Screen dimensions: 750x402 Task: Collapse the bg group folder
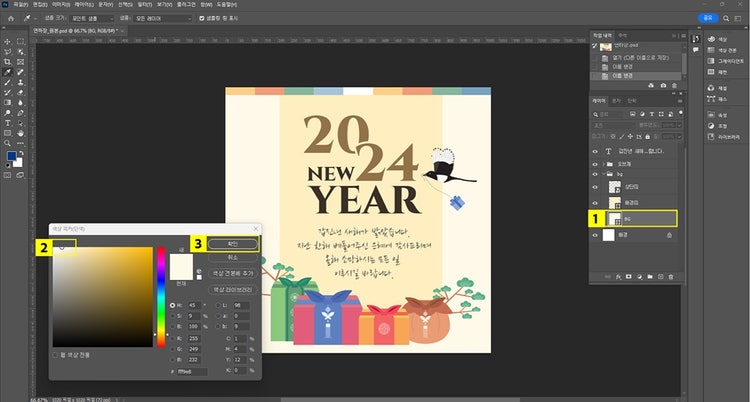tap(604, 174)
